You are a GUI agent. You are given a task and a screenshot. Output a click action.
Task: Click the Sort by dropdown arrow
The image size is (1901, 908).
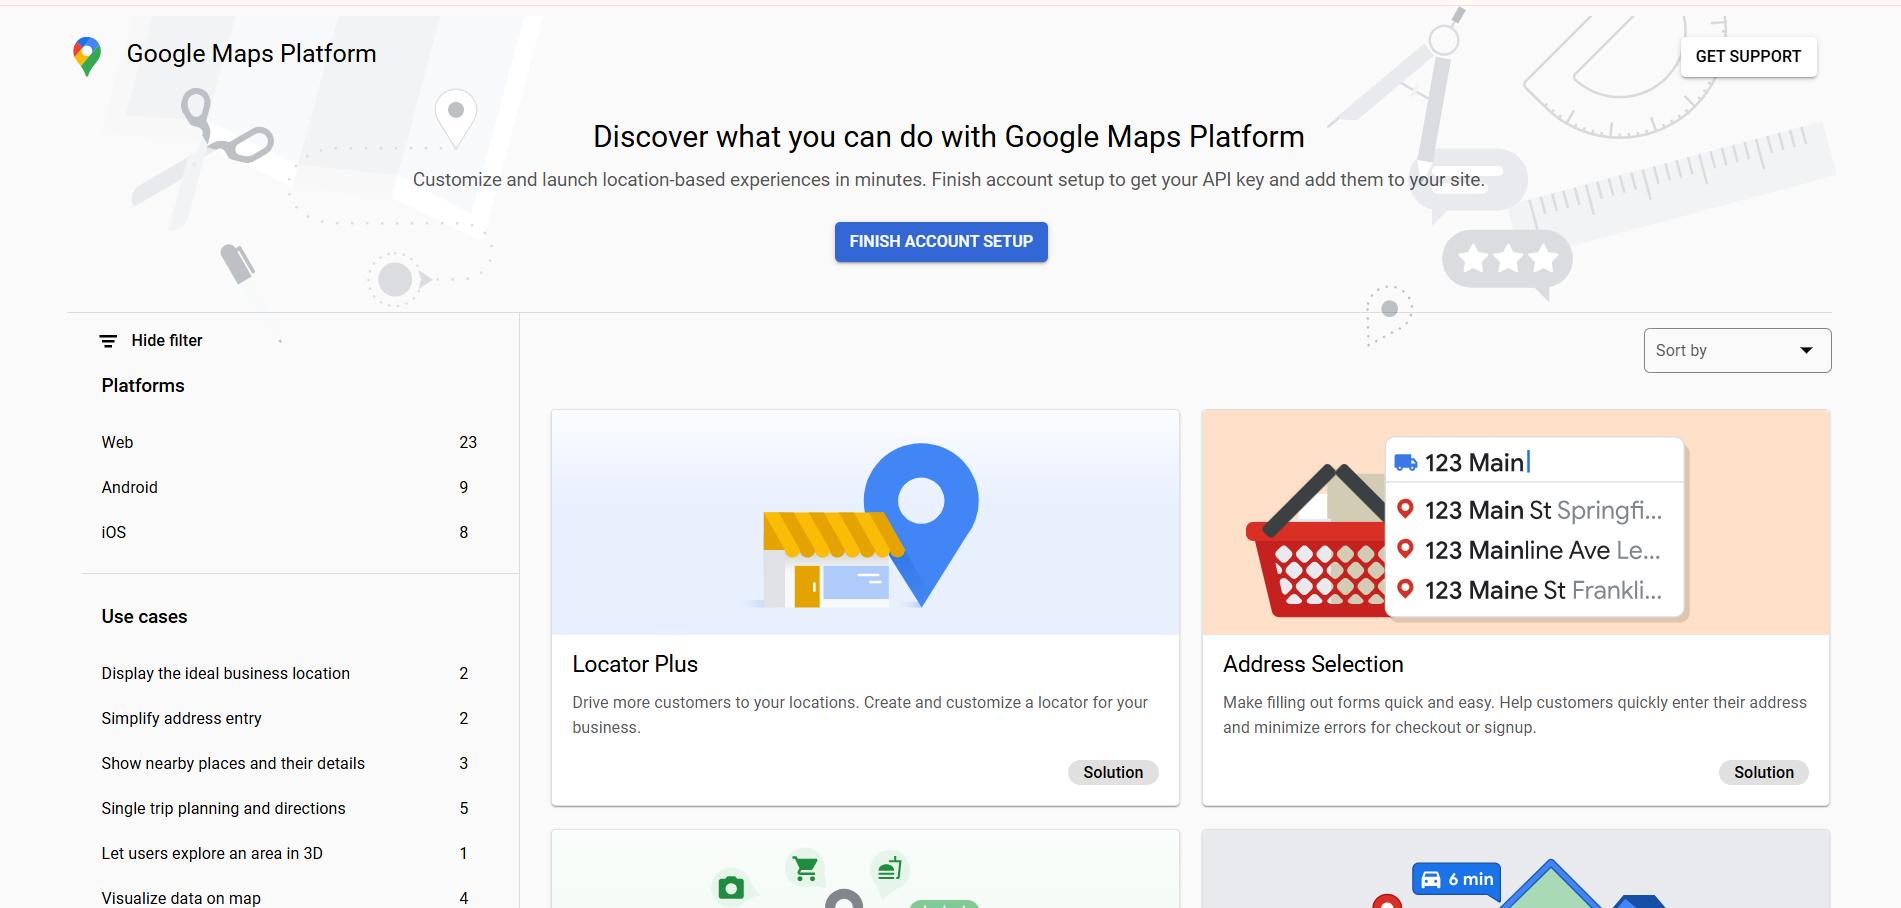(1805, 350)
